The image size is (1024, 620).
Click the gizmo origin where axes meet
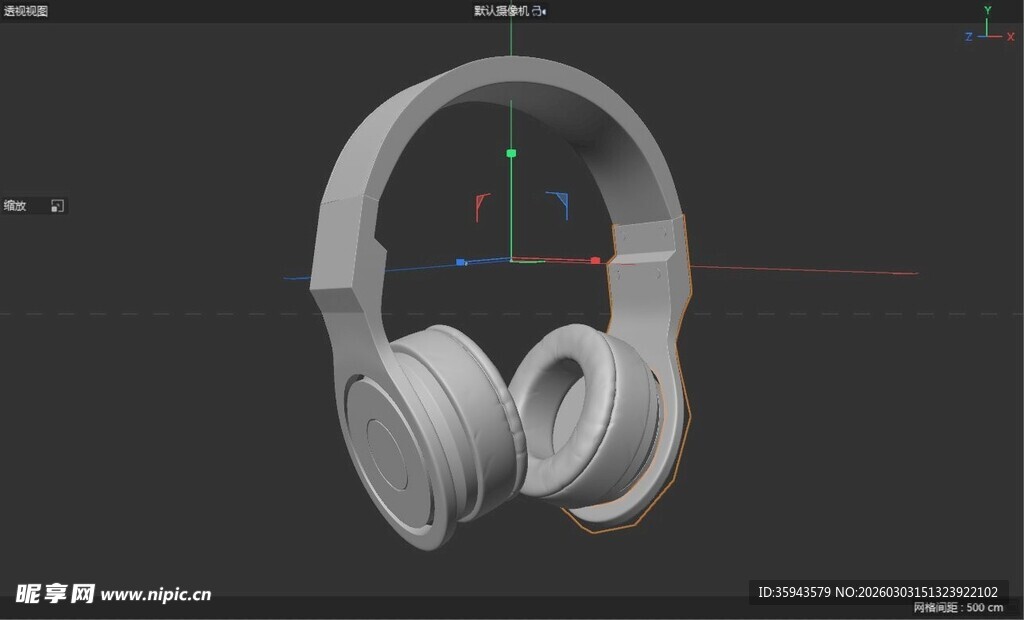511,260
